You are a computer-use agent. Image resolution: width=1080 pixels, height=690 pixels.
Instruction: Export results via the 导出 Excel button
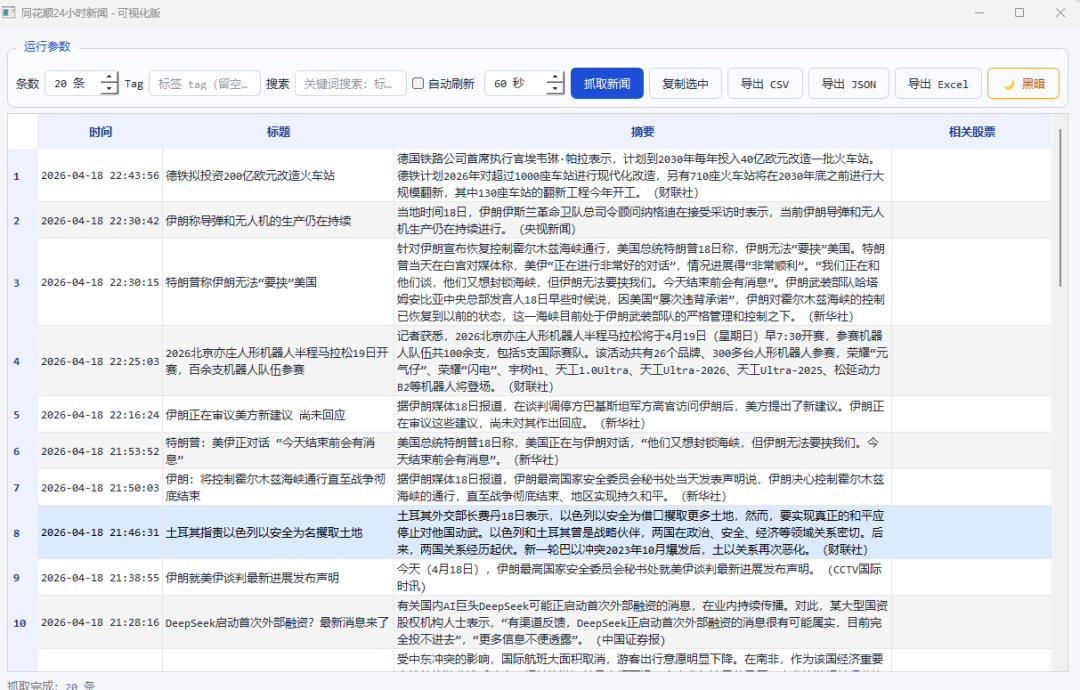coord(937,83)
